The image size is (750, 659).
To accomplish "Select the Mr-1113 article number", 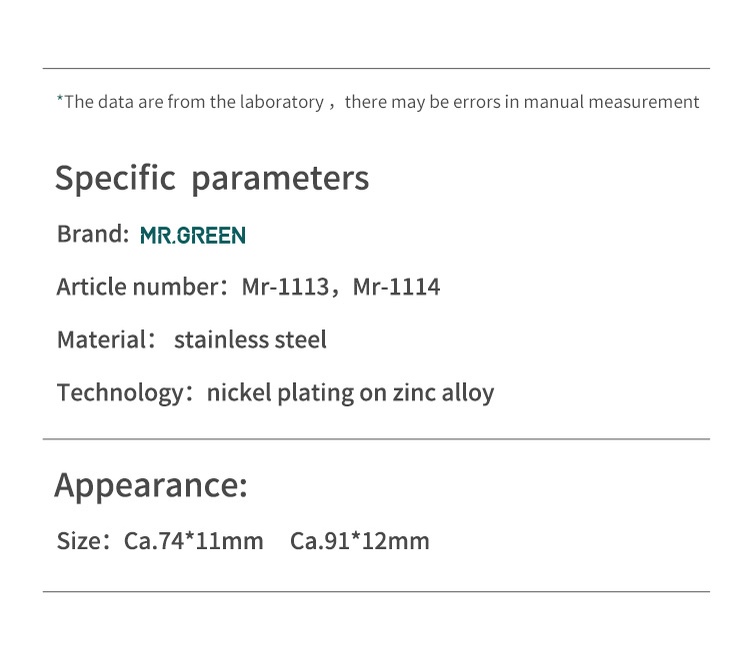I will [284, 287].
